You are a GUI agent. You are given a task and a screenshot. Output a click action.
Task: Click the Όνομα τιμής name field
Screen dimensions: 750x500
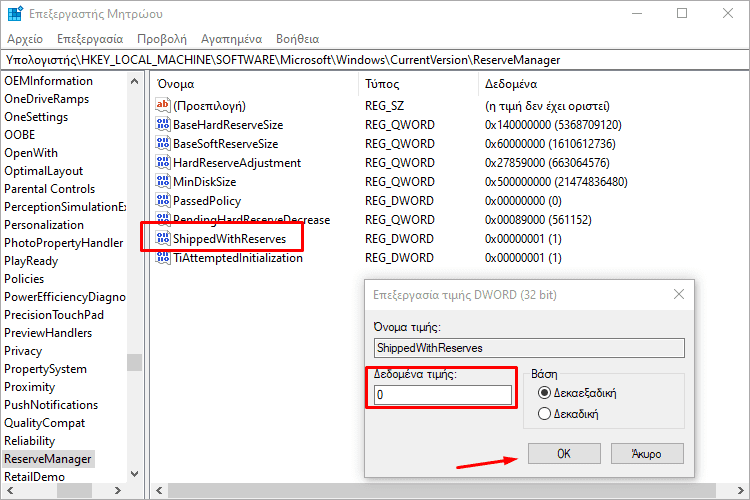pos(529,348)
